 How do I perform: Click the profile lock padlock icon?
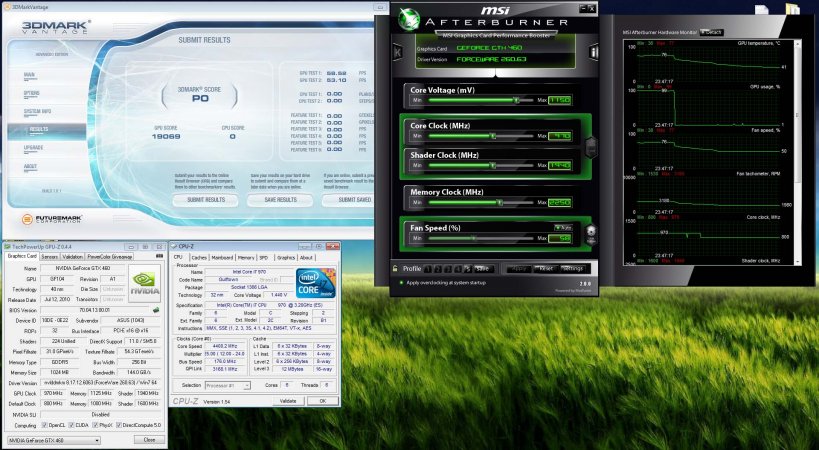(x=395, y=268)
